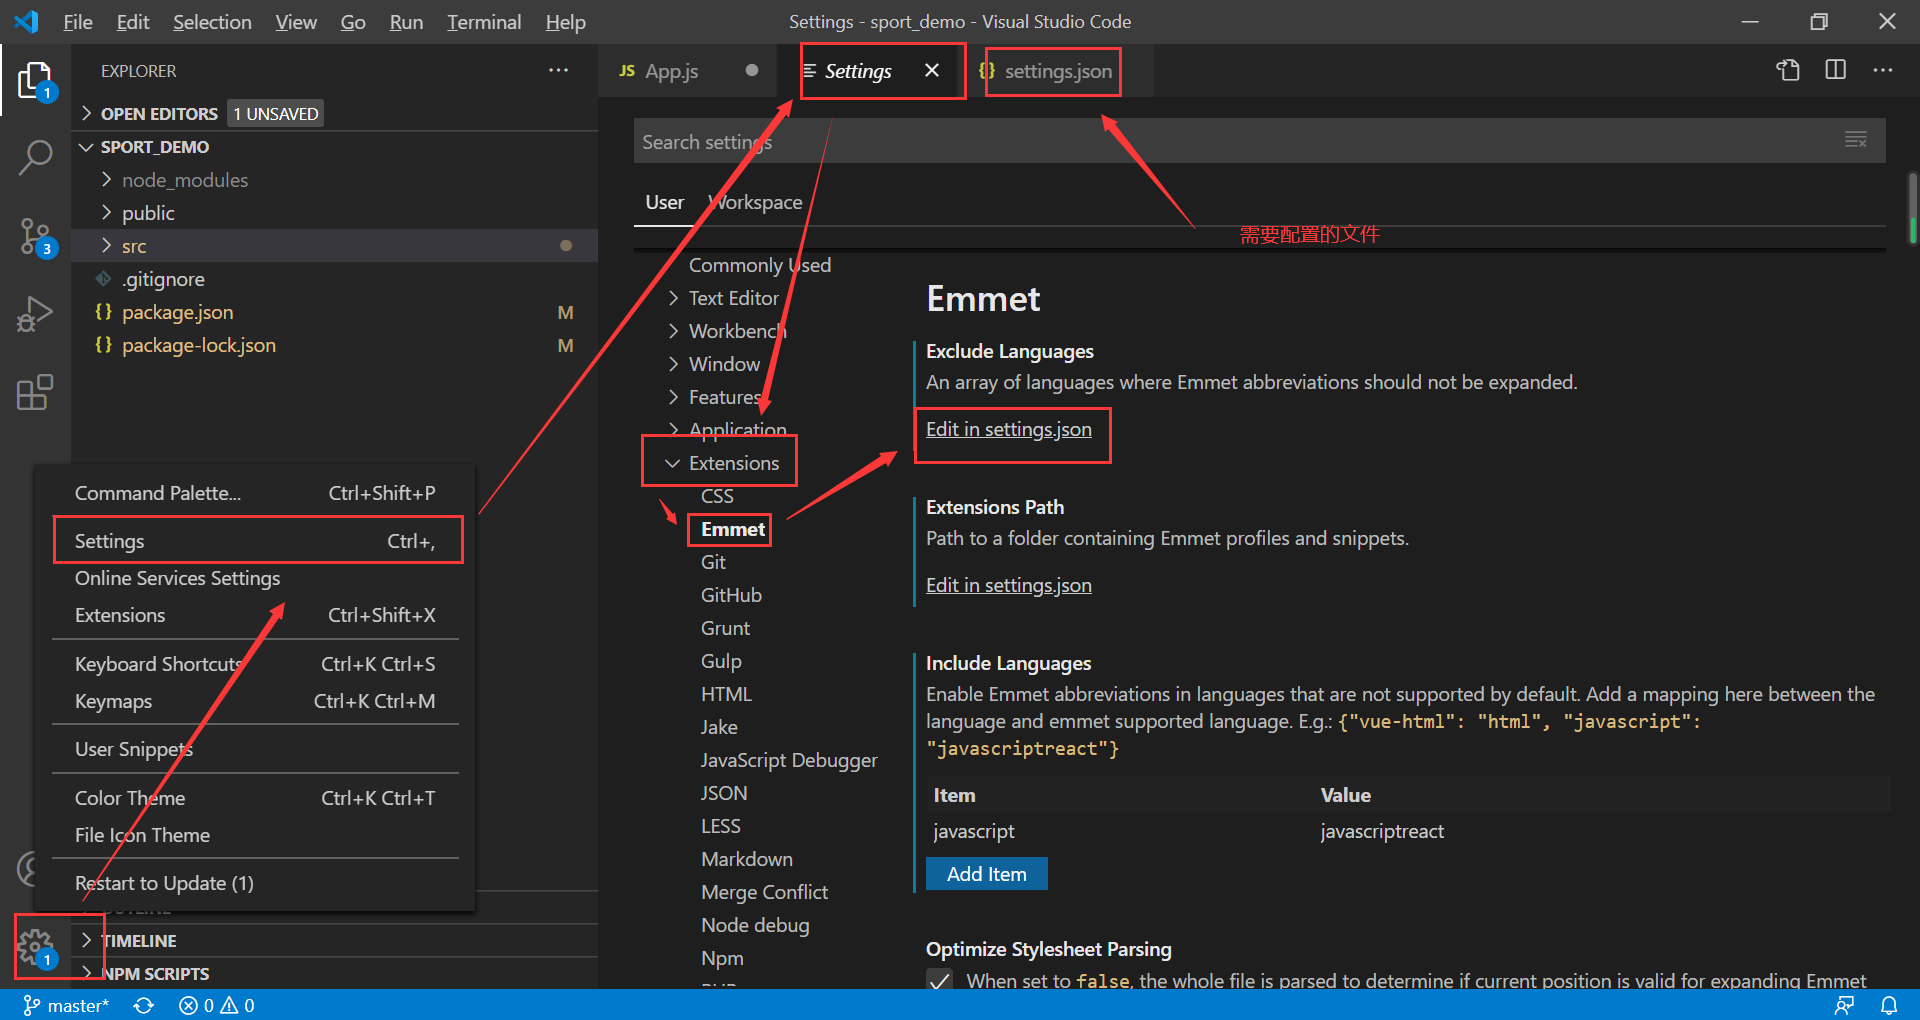Open the filter icon in the settings search bar
Screen dimensions: 1920x1020
pyautogui.click(x=1857, y=140)
